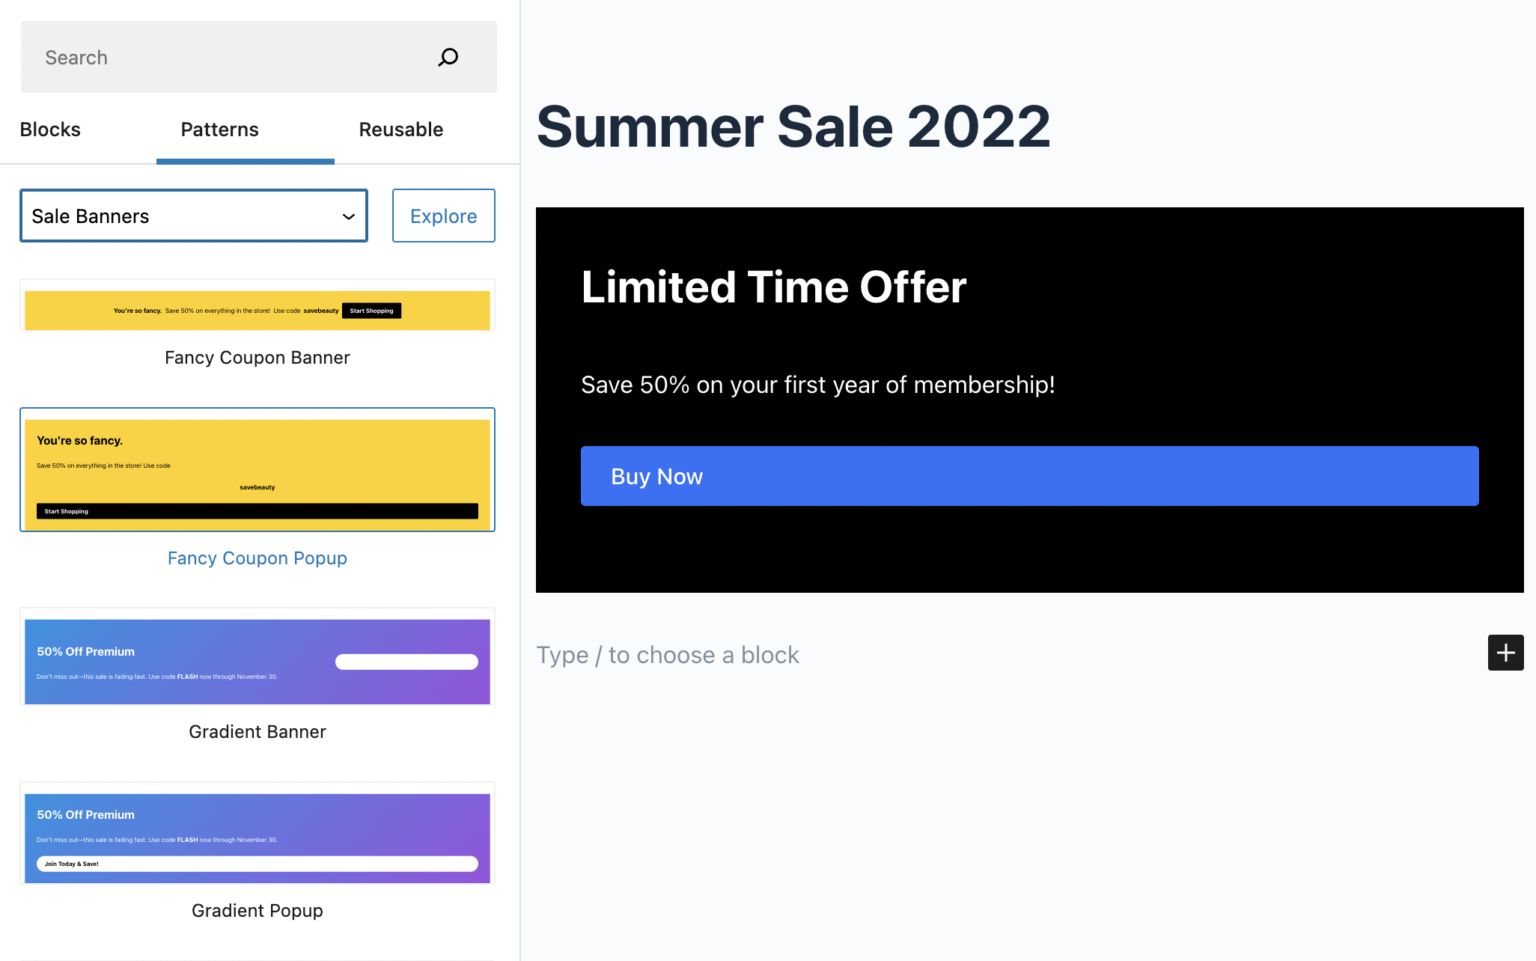
Task: Select the Gradient Popup pattern
Action: pyautogui.click(x=257, y=836)
